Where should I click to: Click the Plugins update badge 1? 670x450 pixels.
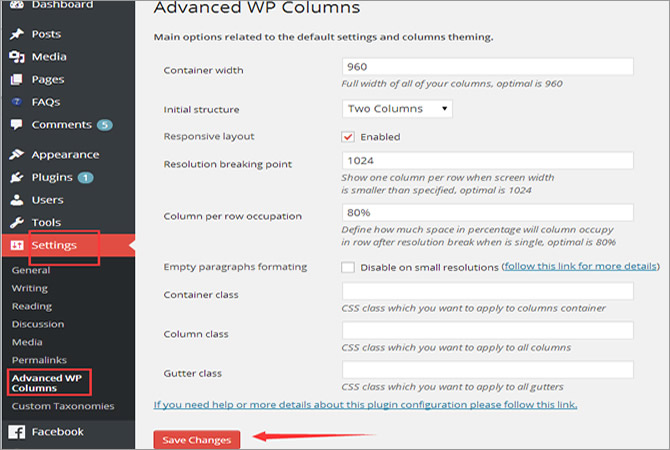point(85,177)
